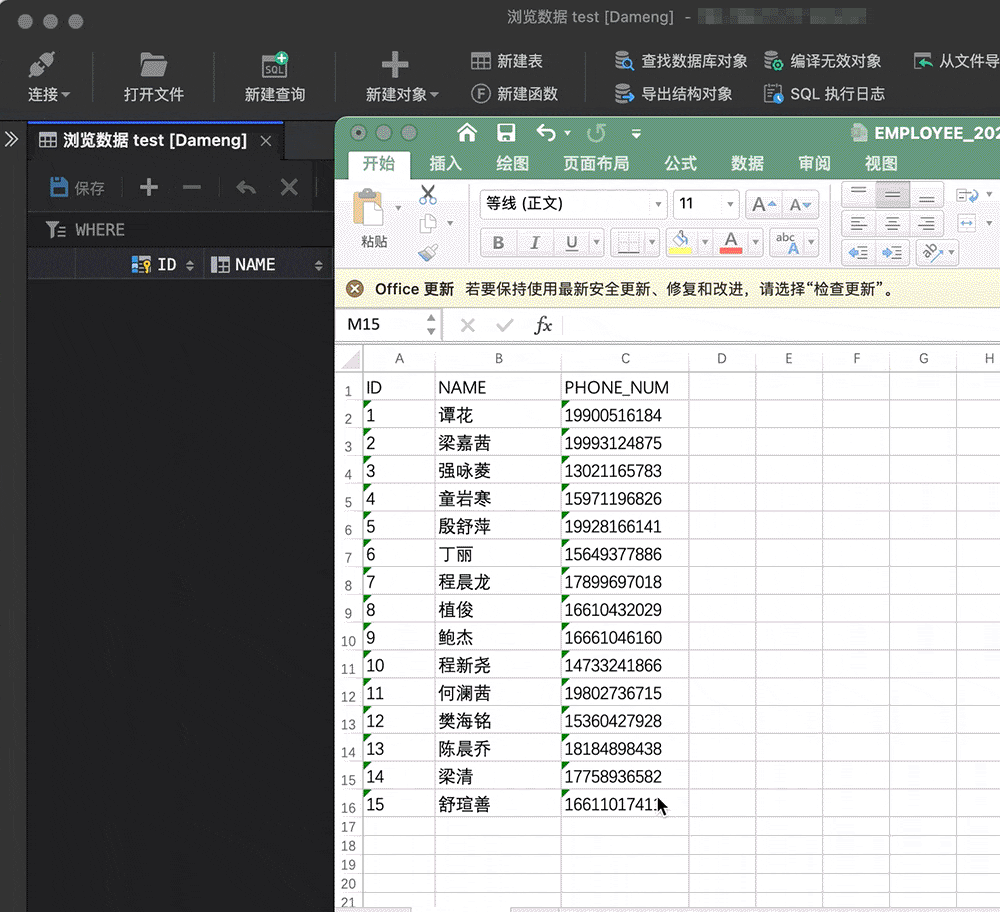Select the 审阅 ribbon tab
1000x912 pixels.
(814, 164)
